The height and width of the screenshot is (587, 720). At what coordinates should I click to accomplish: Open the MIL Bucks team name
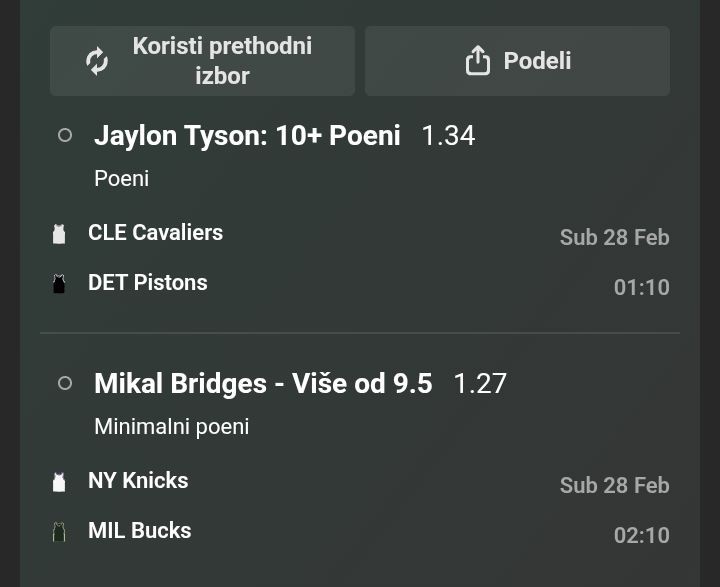(x=139, y=530)
